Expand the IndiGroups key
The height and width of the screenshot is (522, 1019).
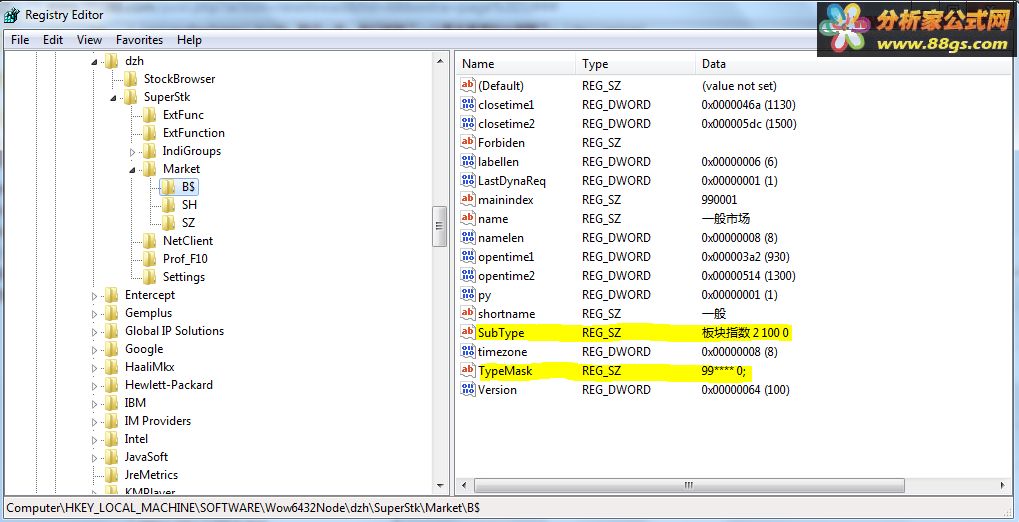click(133, 152)
